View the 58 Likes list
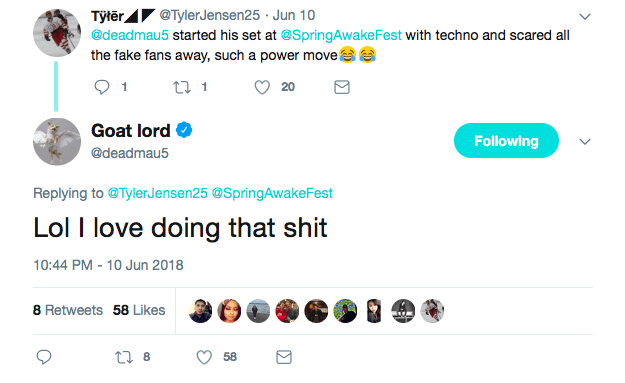Screen dimensions: 625x383 [x=139, y=310]
